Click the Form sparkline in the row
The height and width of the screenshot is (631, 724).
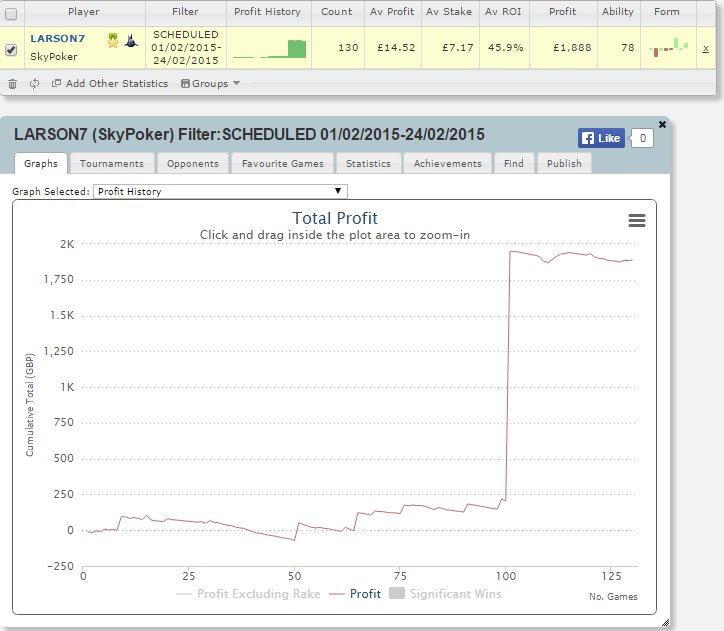[x=669, y=48]
